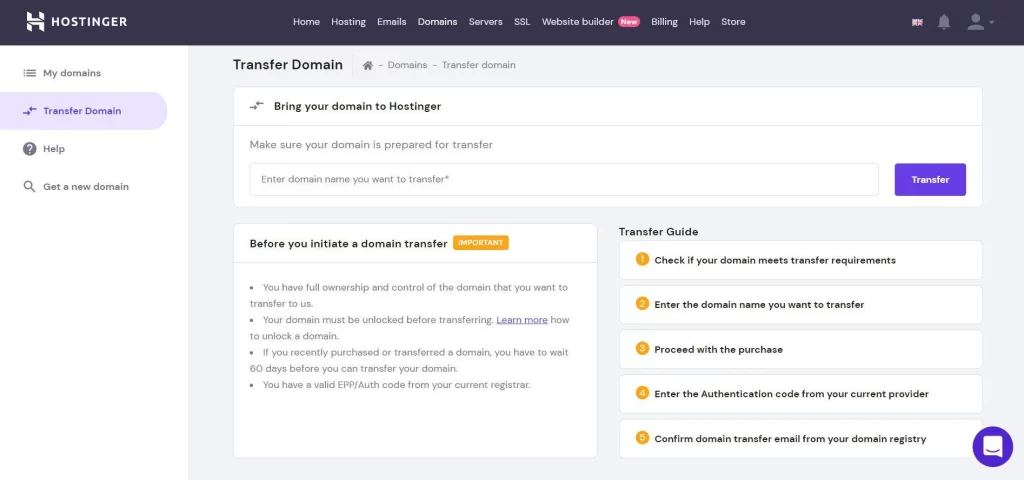Open the user account avatar menu

click(980, 22)
